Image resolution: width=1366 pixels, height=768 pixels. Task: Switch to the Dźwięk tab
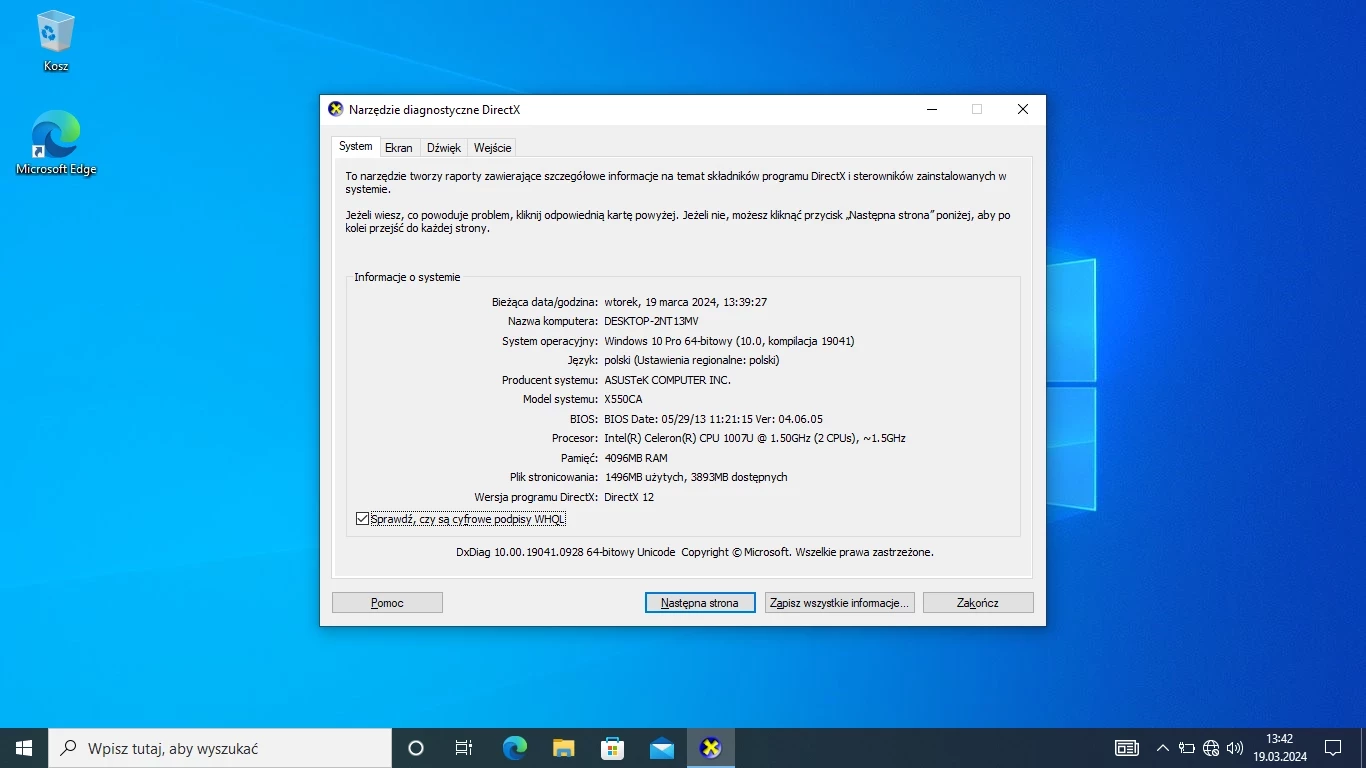(x=443, y=147)
